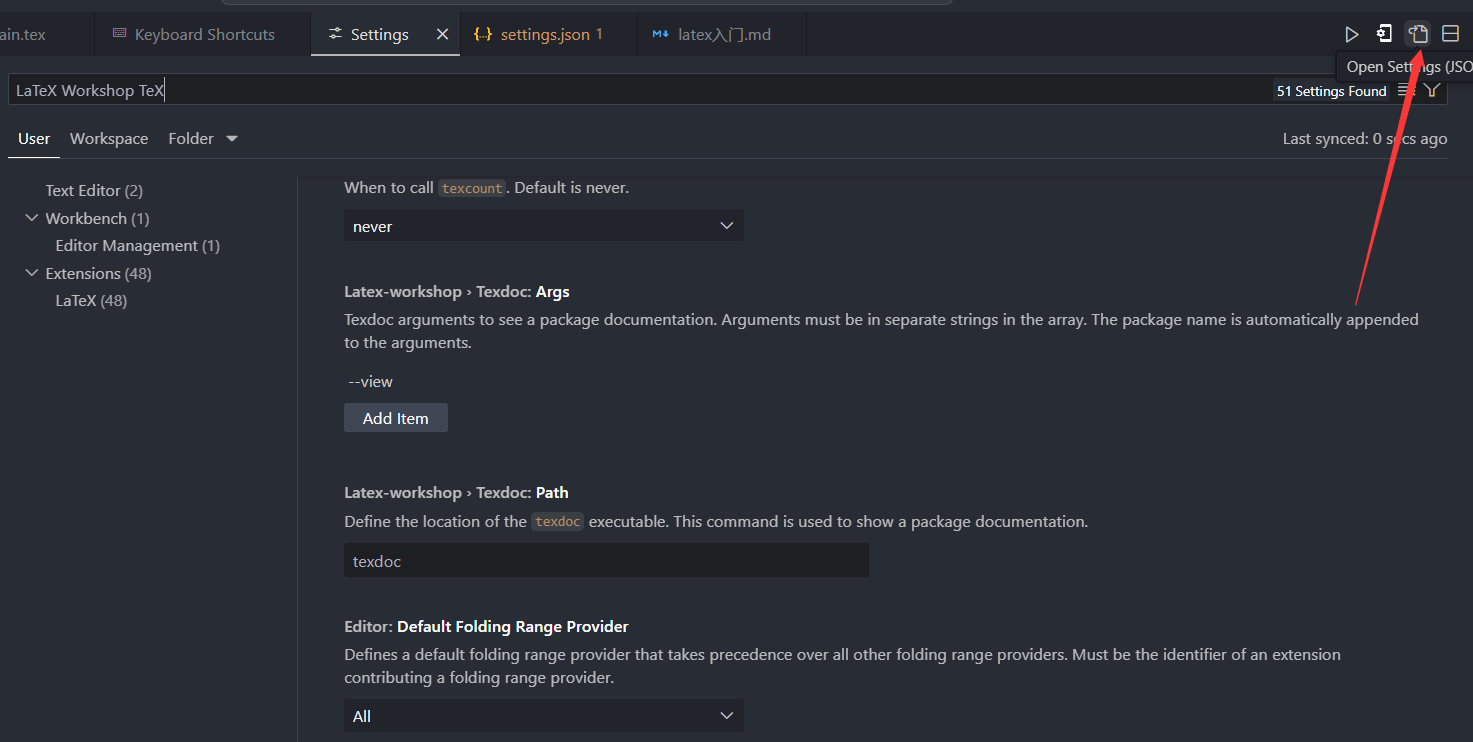Image resolution: width=1473 pixels, height=742 pixels.
Task: Open the Default Folding Range Provider dropdown
Action: pos(544,716)
